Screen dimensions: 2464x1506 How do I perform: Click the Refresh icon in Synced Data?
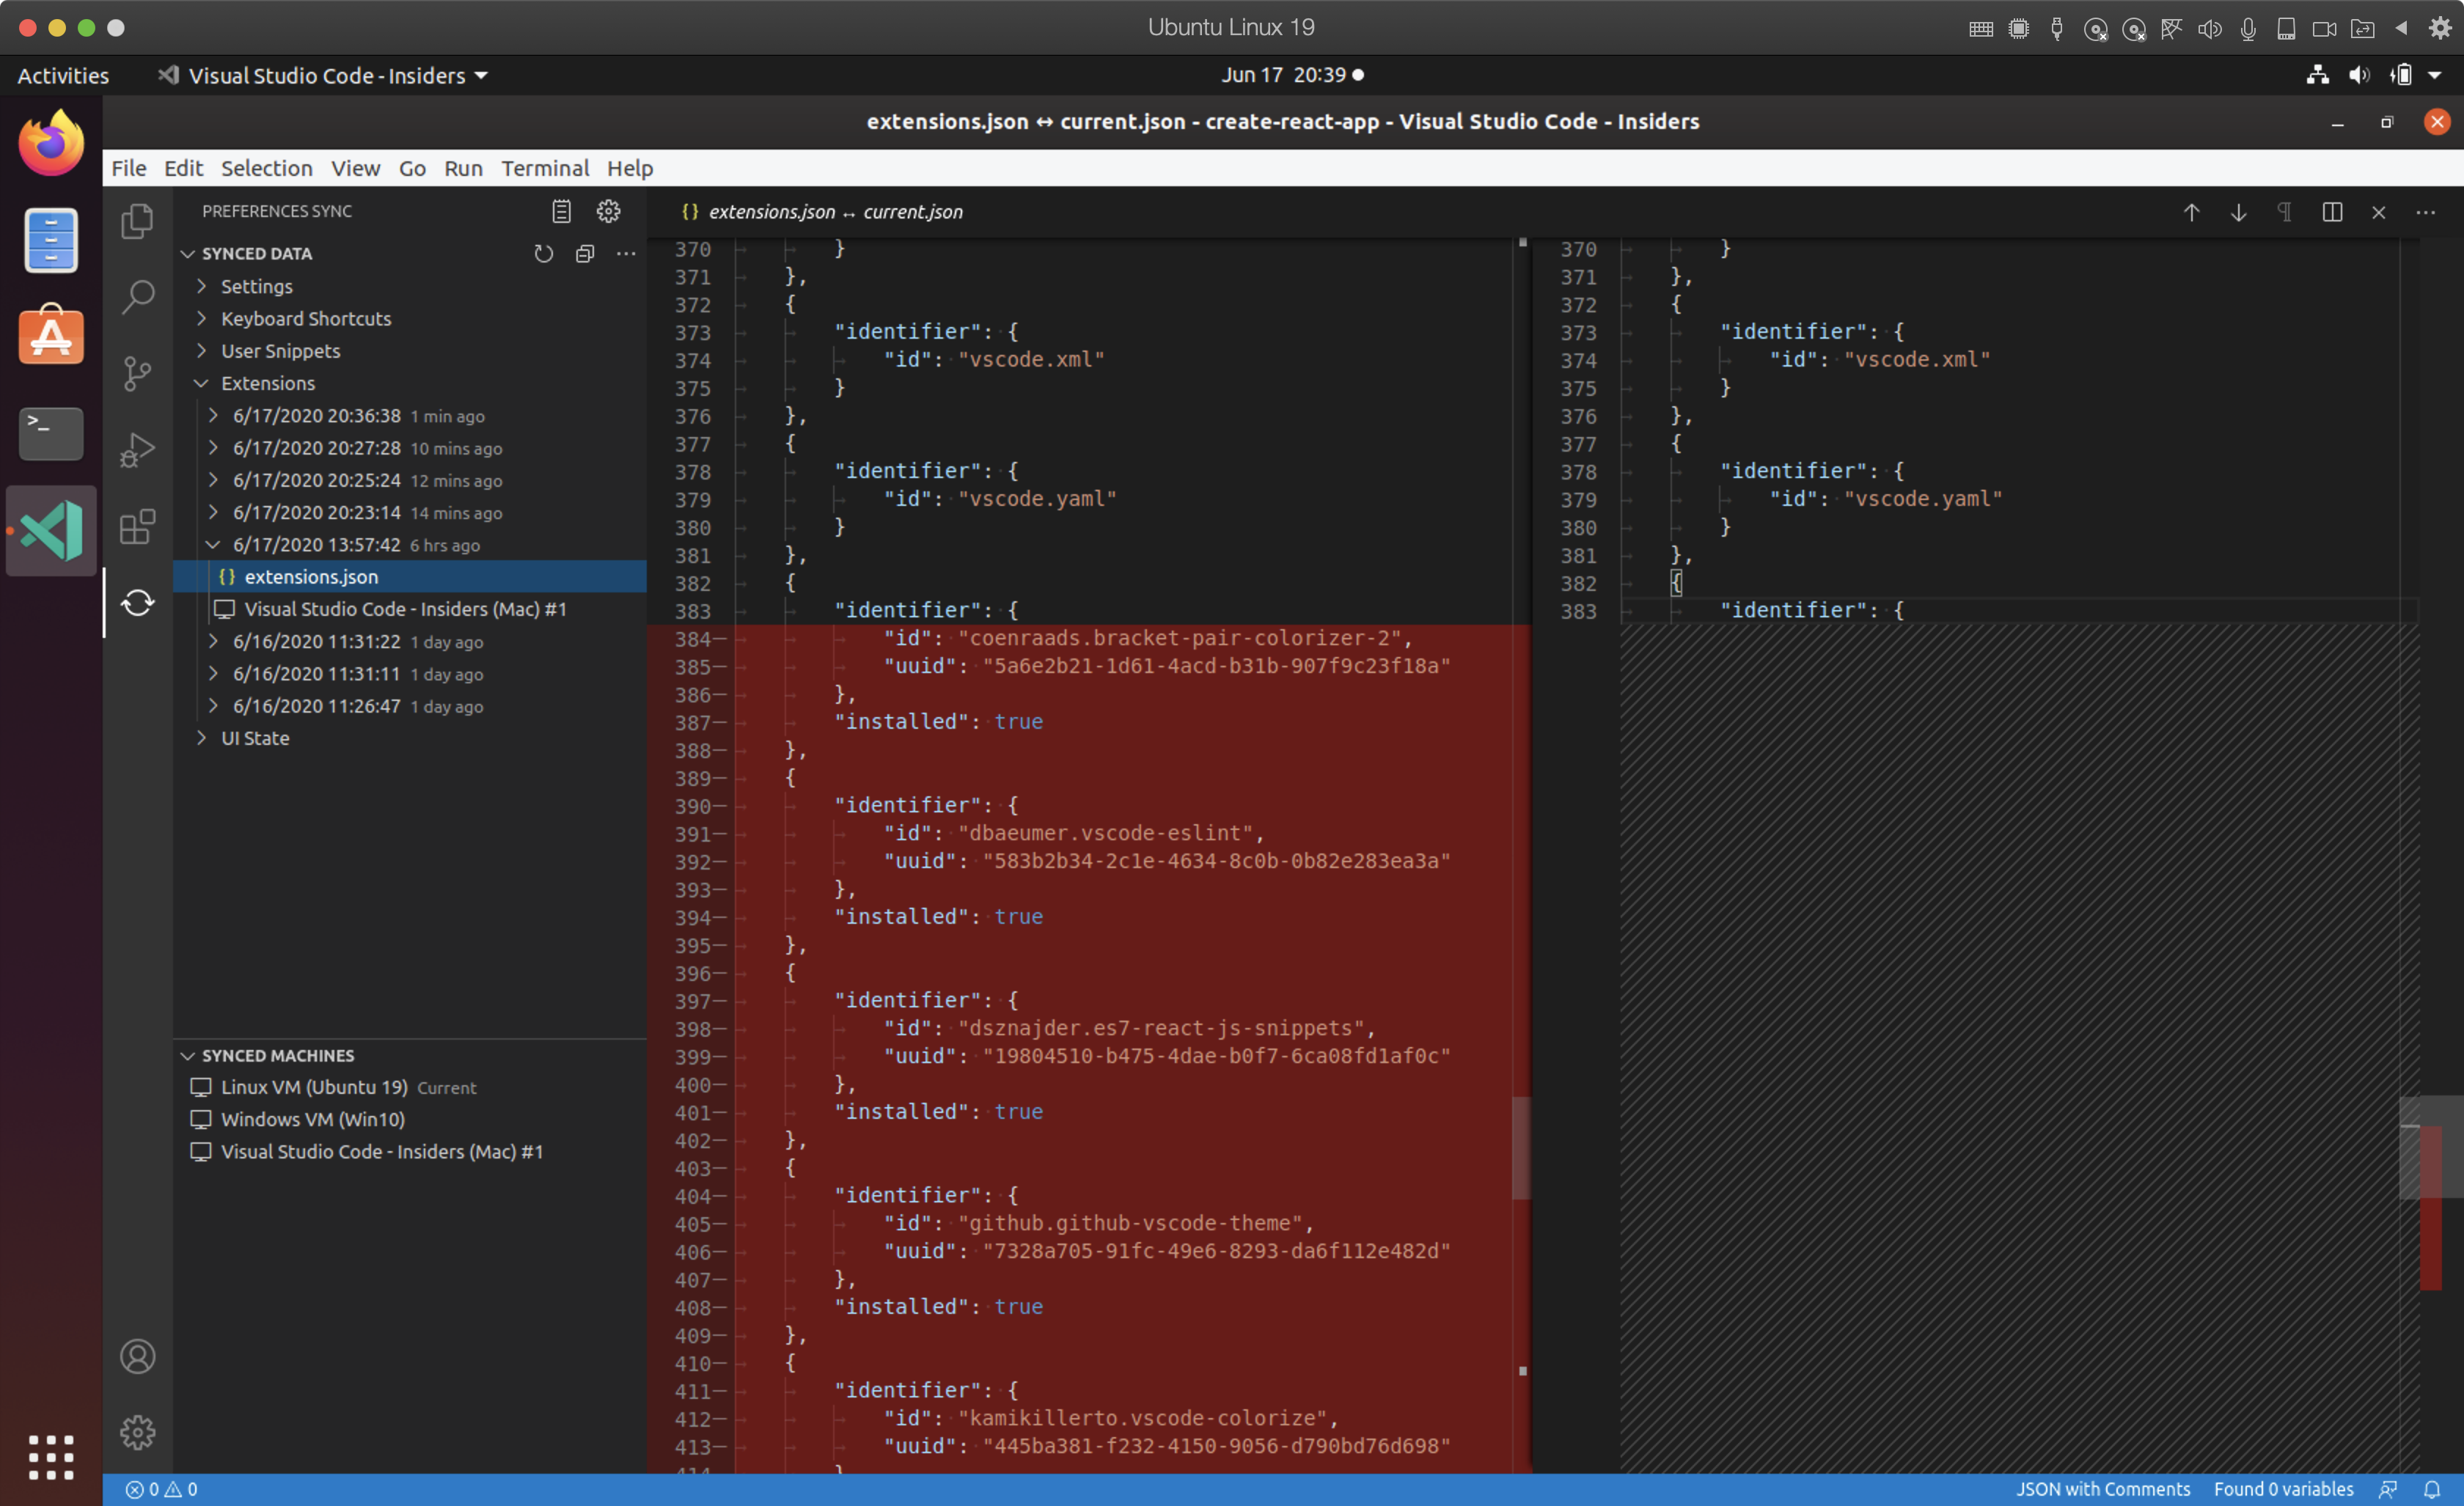point(543,254)
